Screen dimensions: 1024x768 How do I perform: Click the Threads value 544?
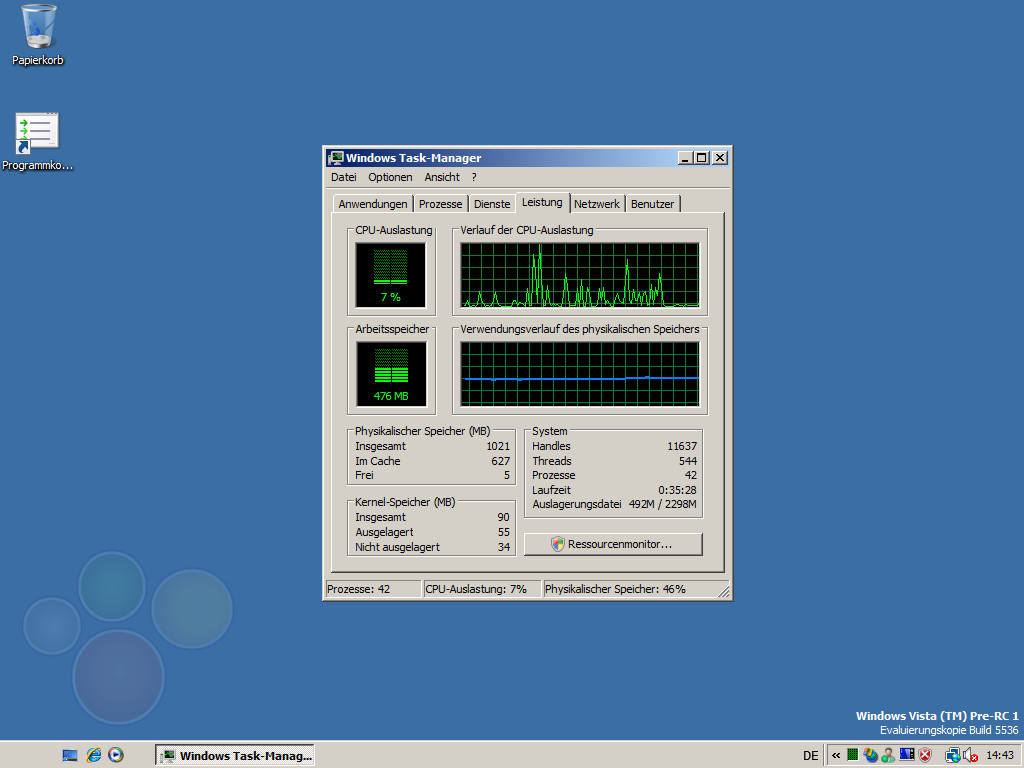(x=688, y=461)
